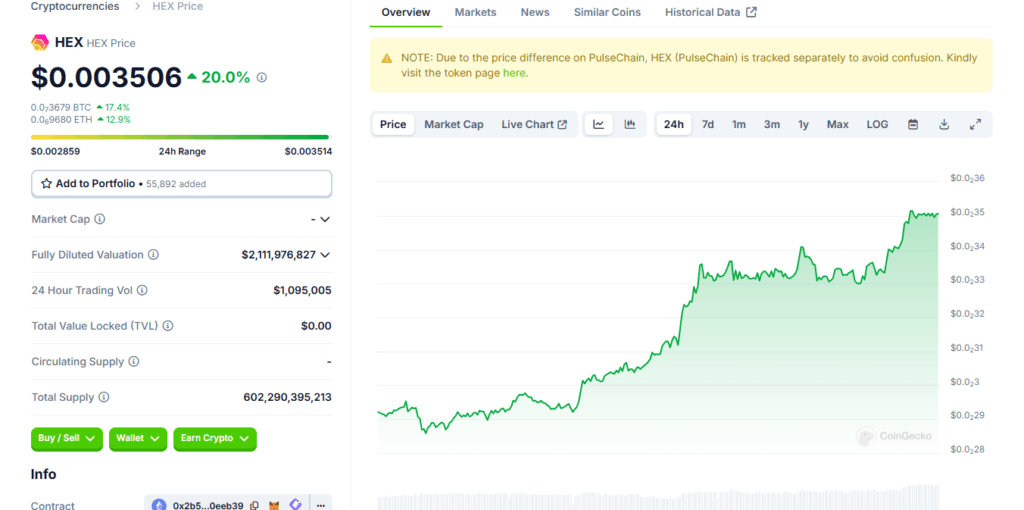Follow the 'here' token page link
This screenshot has height=510, width=1024.
(x=513, y=73)
